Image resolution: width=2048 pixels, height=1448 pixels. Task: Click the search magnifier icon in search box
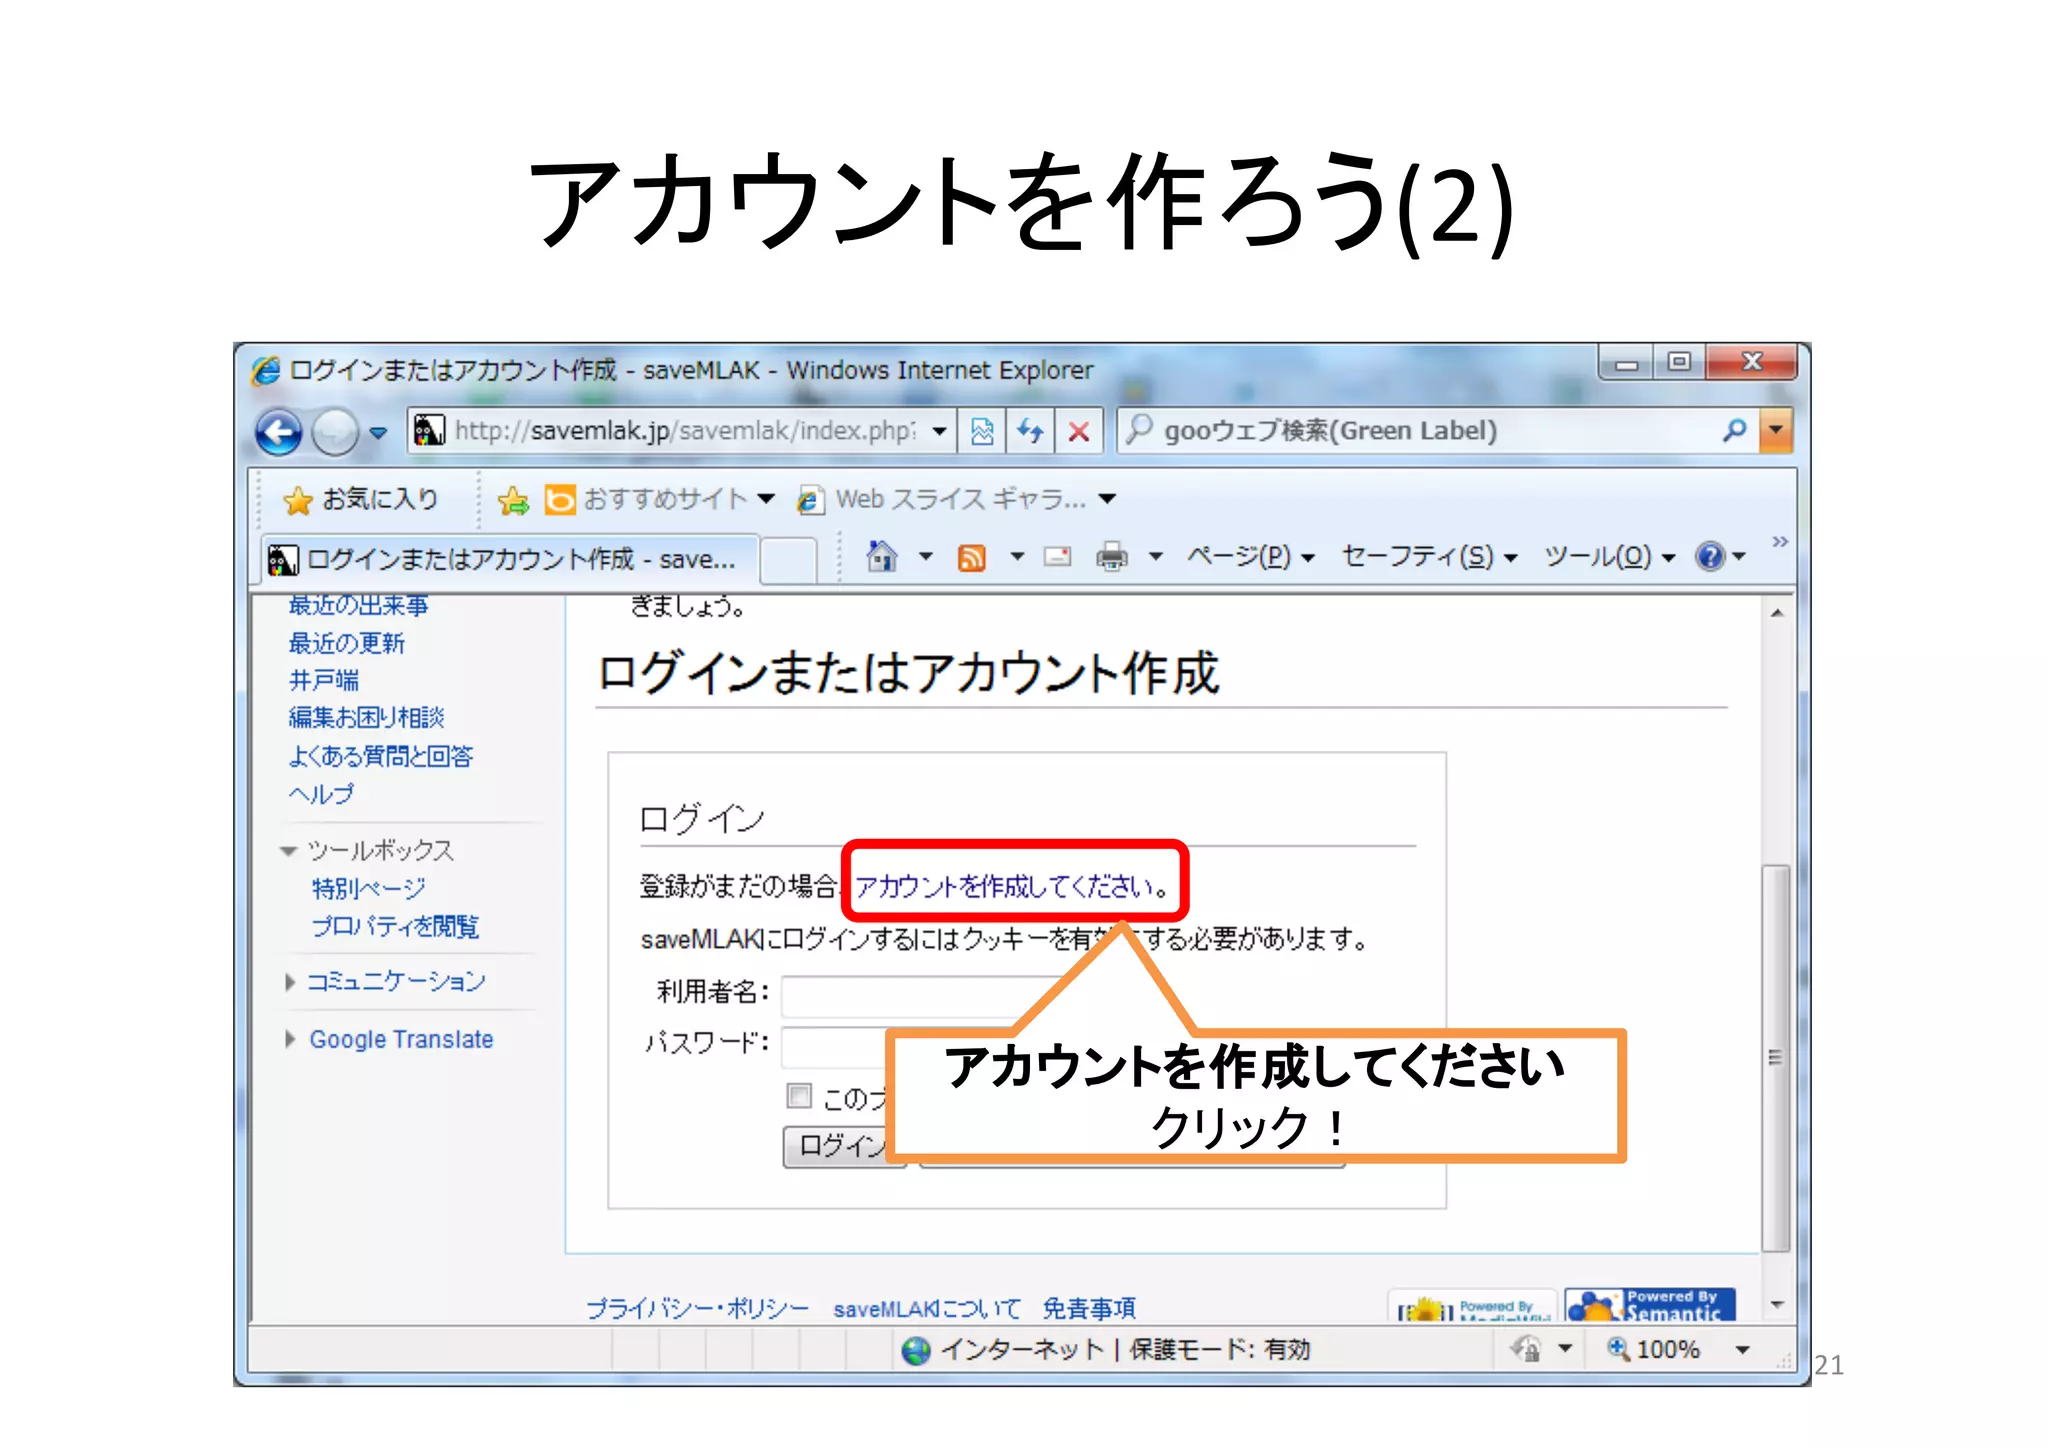point(1734,430)
